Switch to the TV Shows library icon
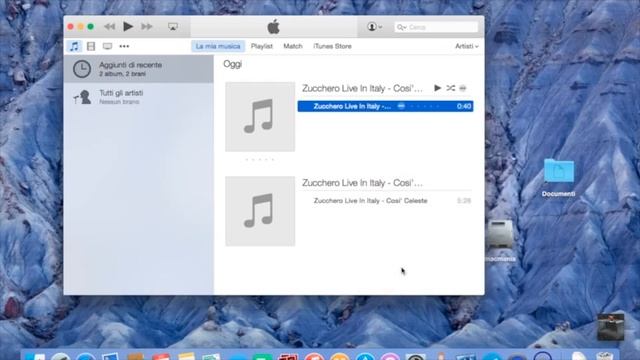 coord(107,46)
